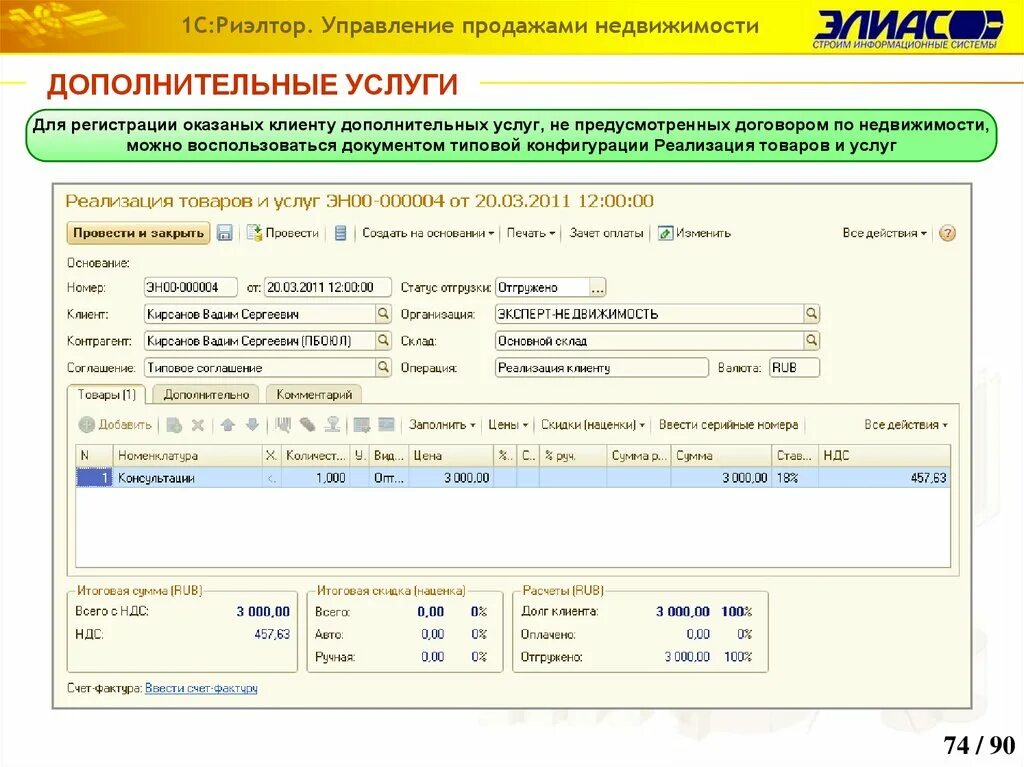Click magnifier icon in Контрагент field

383,340
